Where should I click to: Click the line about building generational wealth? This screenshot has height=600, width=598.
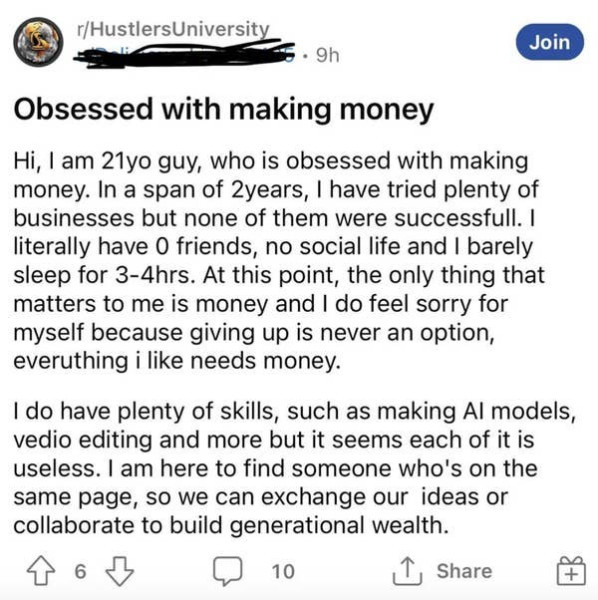pos(231,525)
